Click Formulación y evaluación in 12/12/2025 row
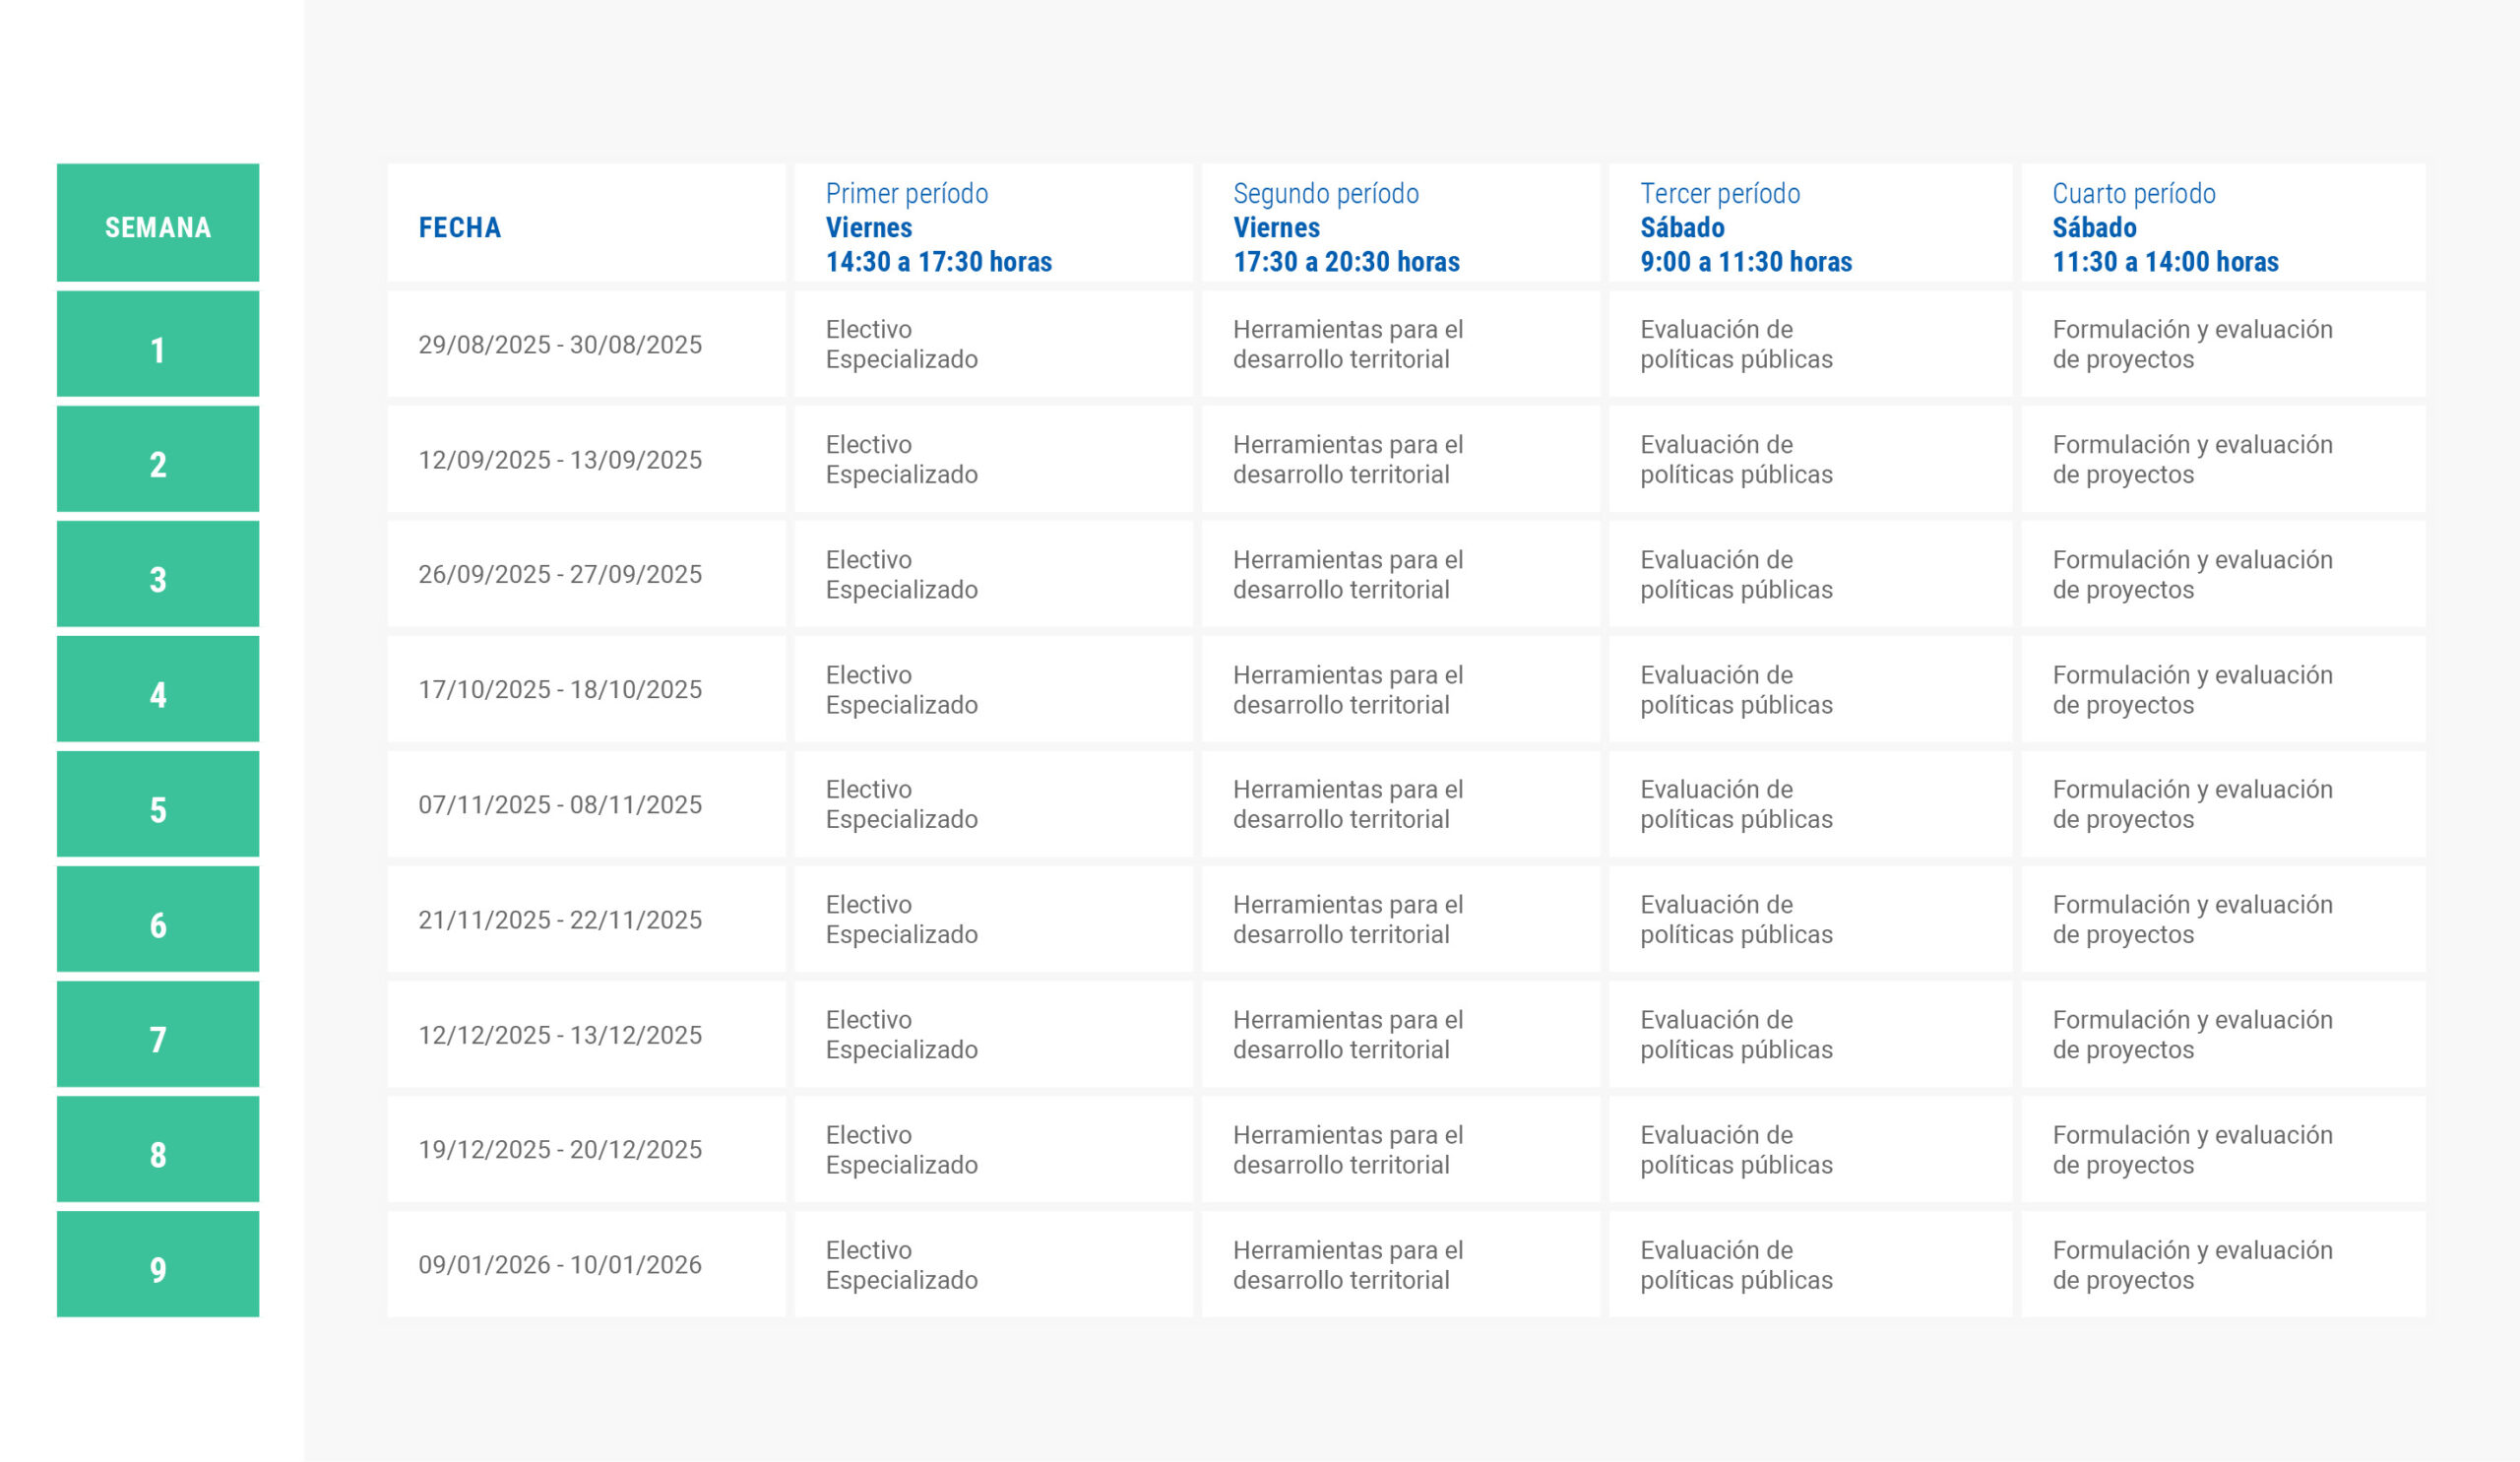Viewport: 2520px width, 1462px height. tap(2223, 1034)
